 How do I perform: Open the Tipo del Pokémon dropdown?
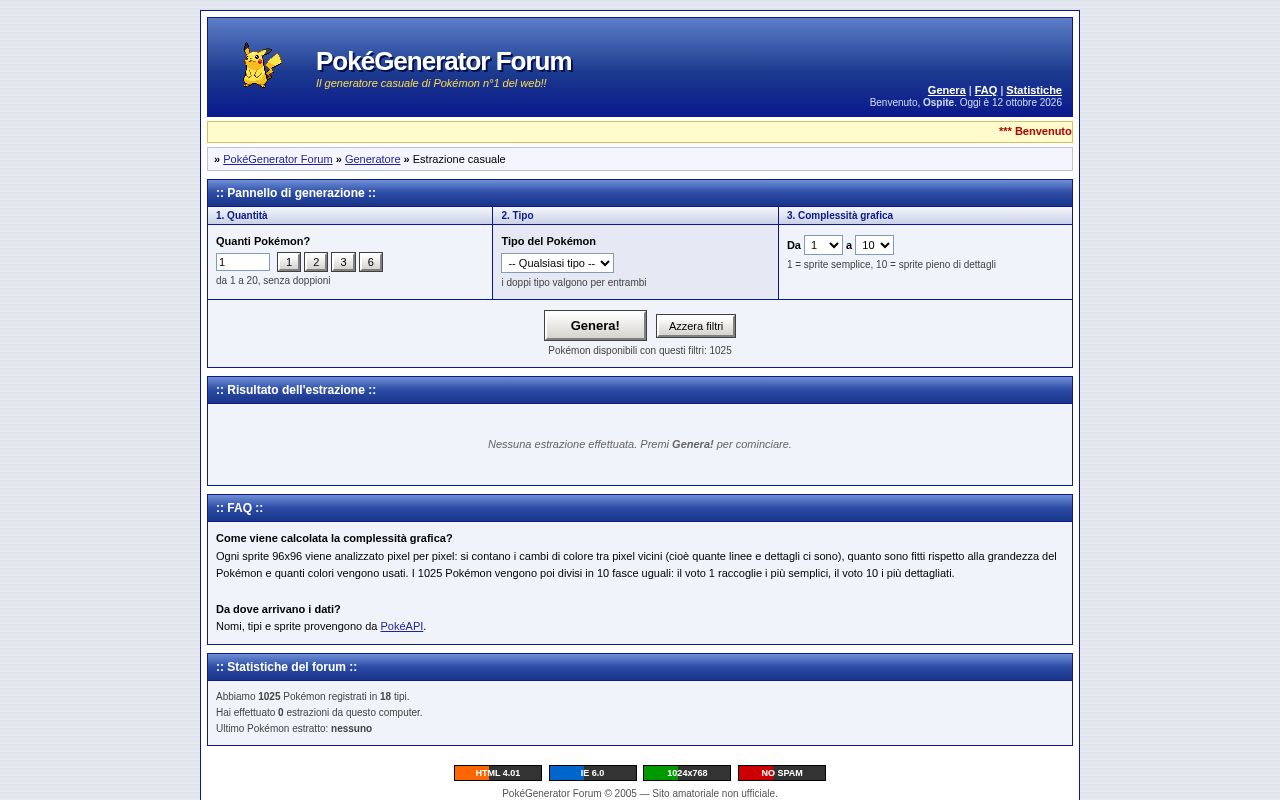pos(557,263)
